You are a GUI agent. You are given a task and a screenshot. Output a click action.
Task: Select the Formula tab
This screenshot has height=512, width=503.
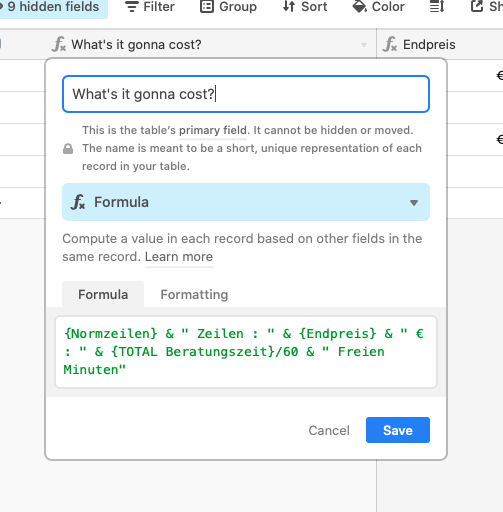tap(103, 294)
